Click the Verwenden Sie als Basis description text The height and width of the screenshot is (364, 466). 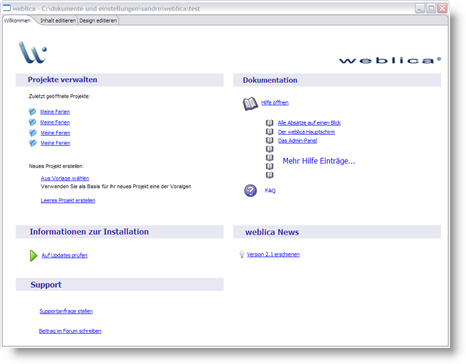(x=116, y=186)
